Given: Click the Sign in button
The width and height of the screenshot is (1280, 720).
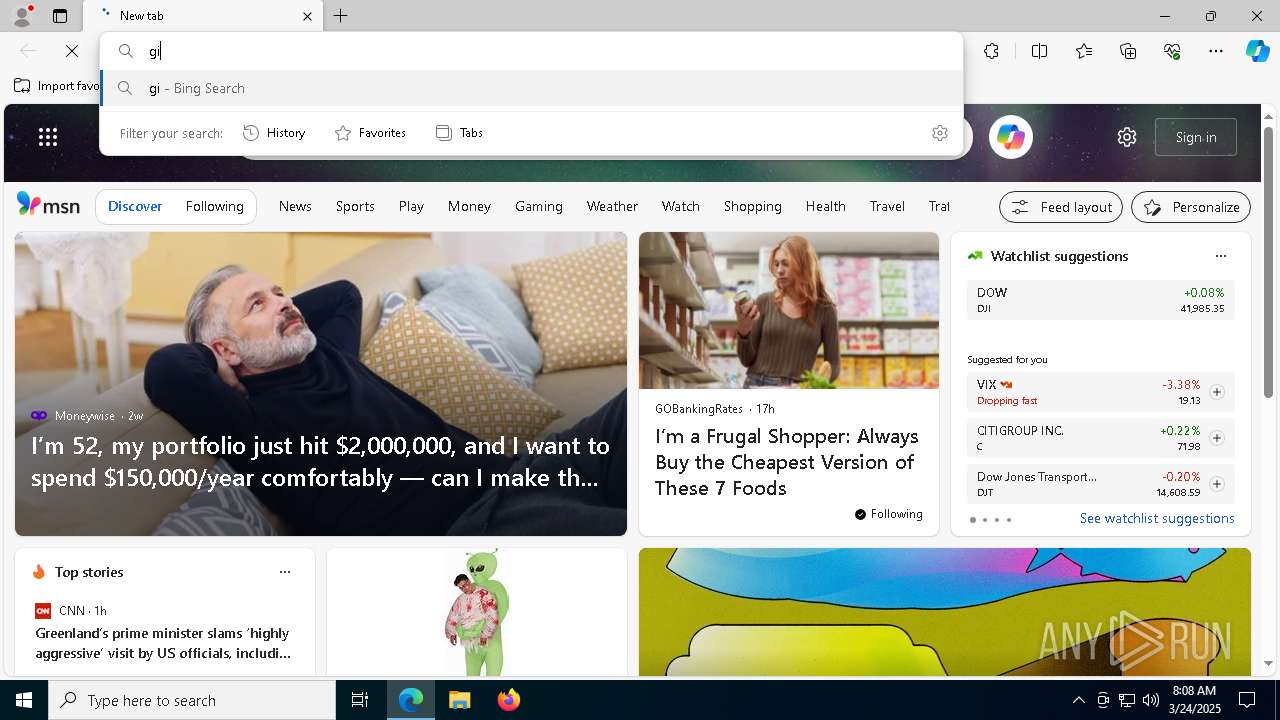Looking at the screenshot, I should point(1196,137).
